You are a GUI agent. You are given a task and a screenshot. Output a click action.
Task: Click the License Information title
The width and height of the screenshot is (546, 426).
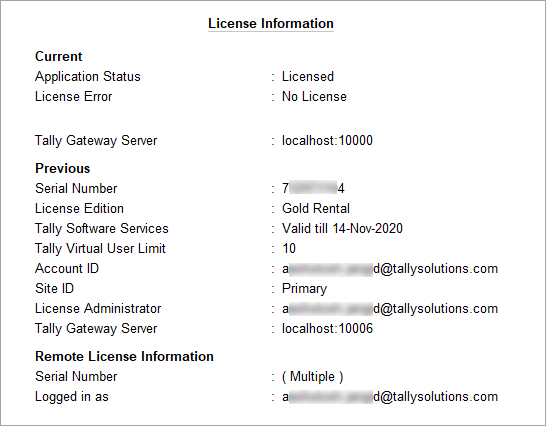point(271,24)
